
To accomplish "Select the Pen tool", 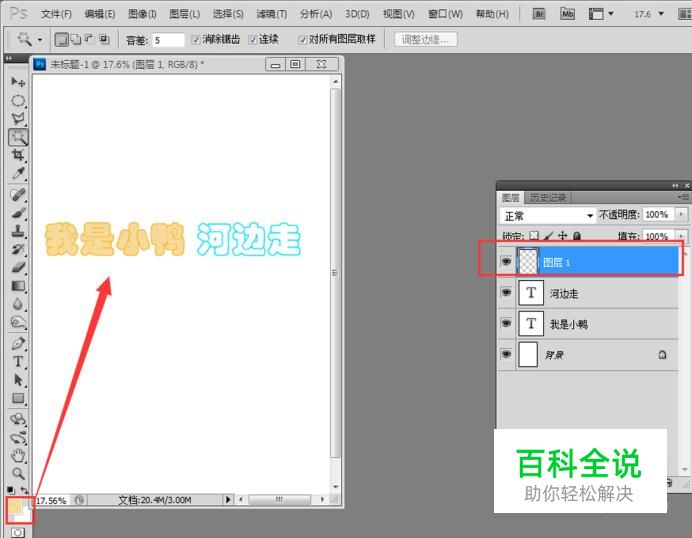I will [18, 343].
